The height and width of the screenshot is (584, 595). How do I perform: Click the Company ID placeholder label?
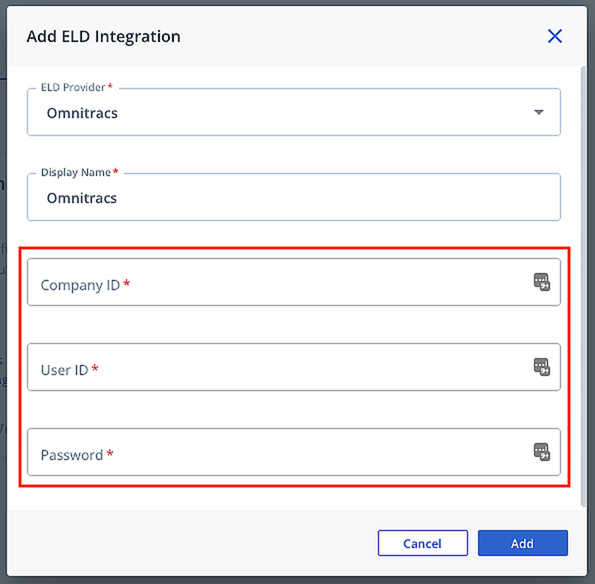[85, 285]
